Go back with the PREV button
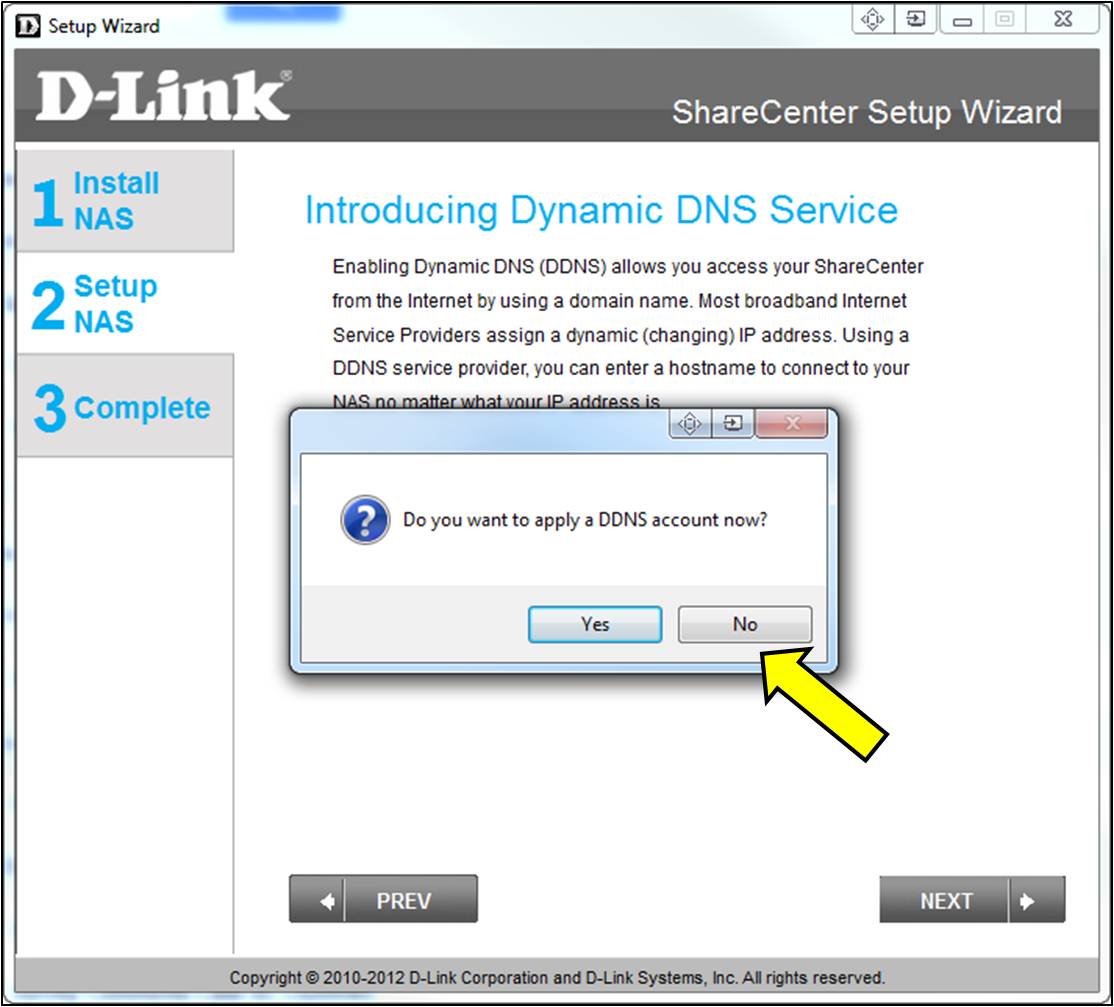Screen dimensions: 1114x1007 383,899
